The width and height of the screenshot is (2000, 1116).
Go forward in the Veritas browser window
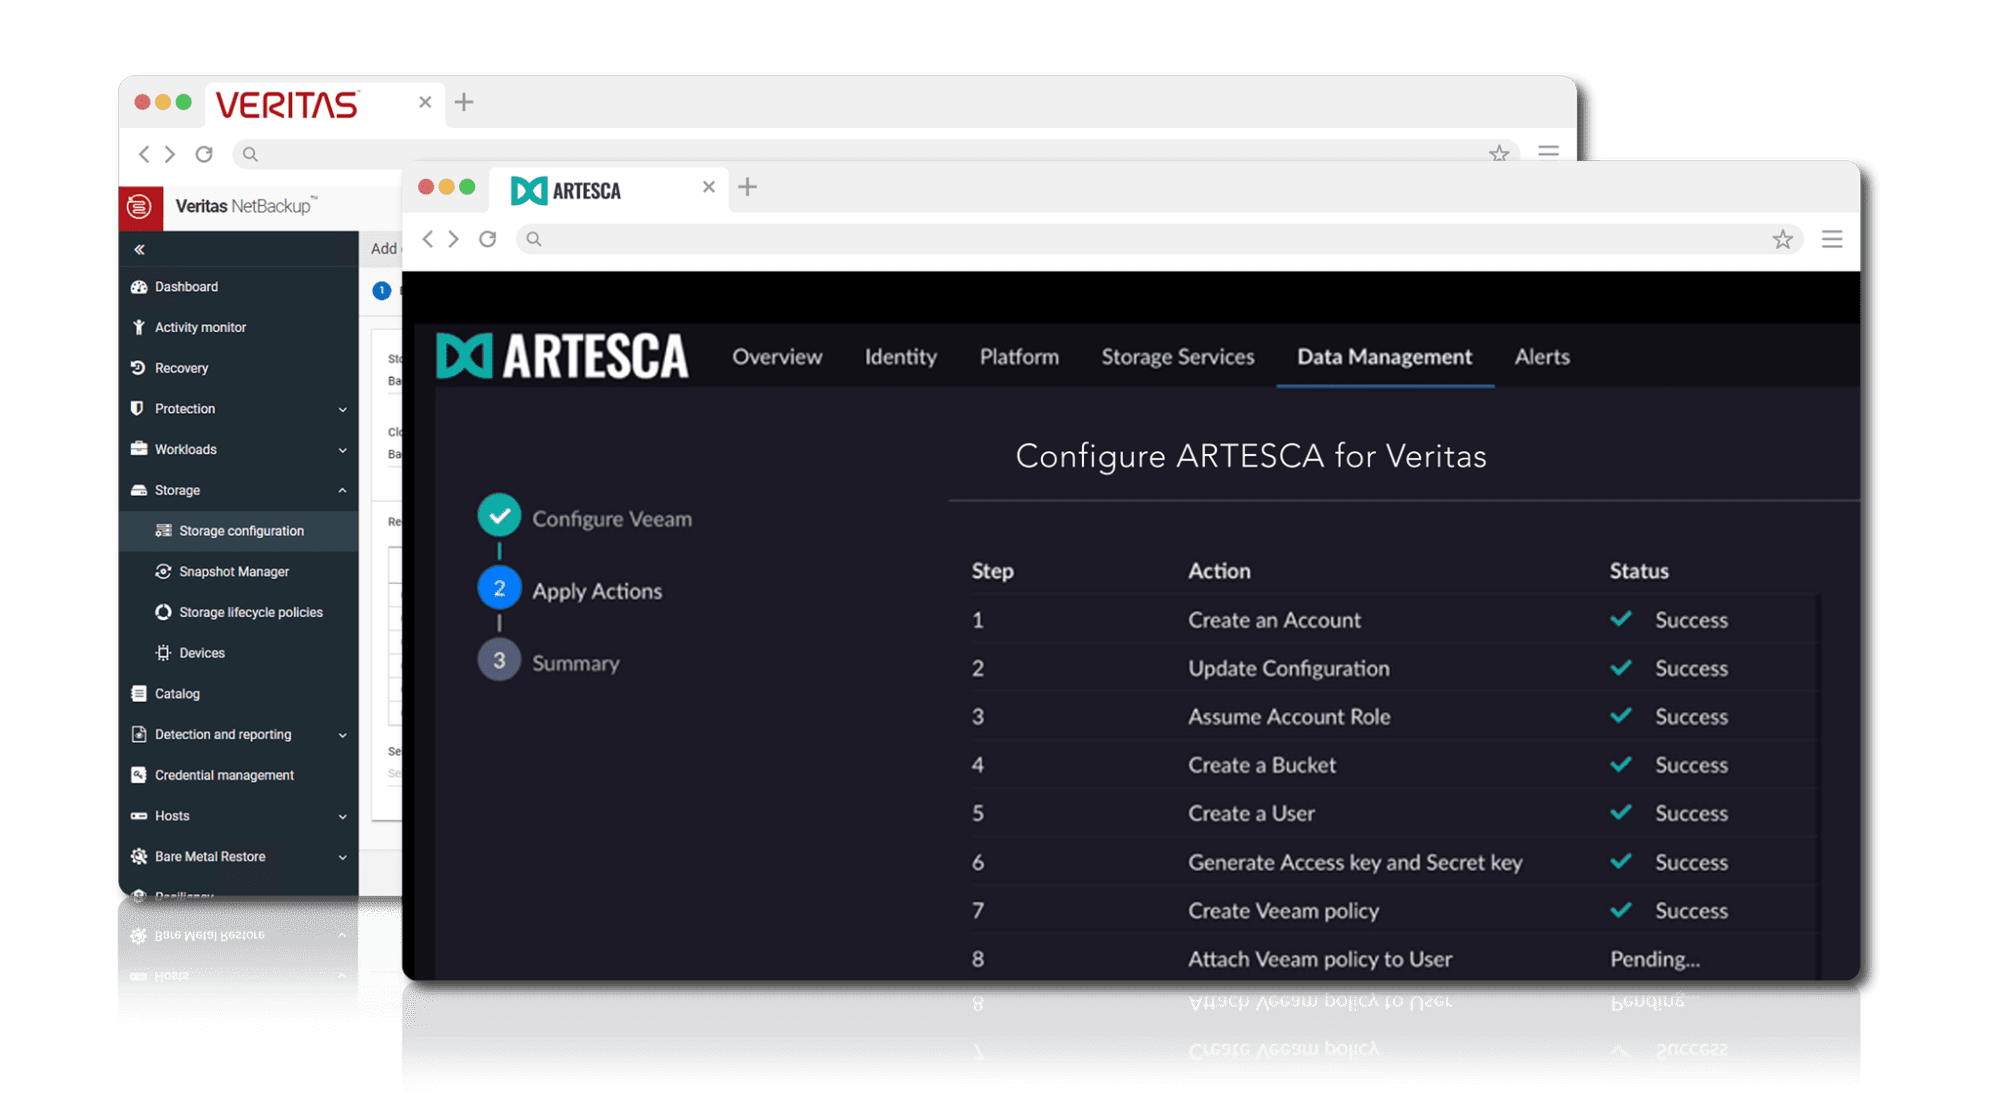[x=170, y=154]
